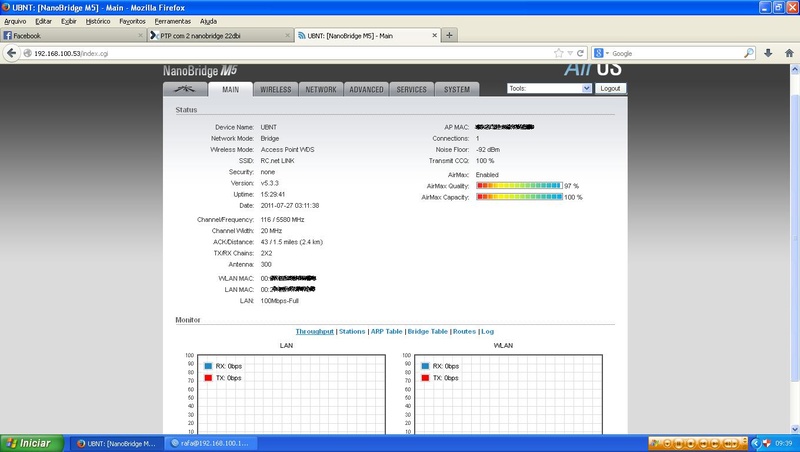The height and width of the screenshot is (452, 800).
Task: Open the NETWORK tab
Action: click(321, 89)
